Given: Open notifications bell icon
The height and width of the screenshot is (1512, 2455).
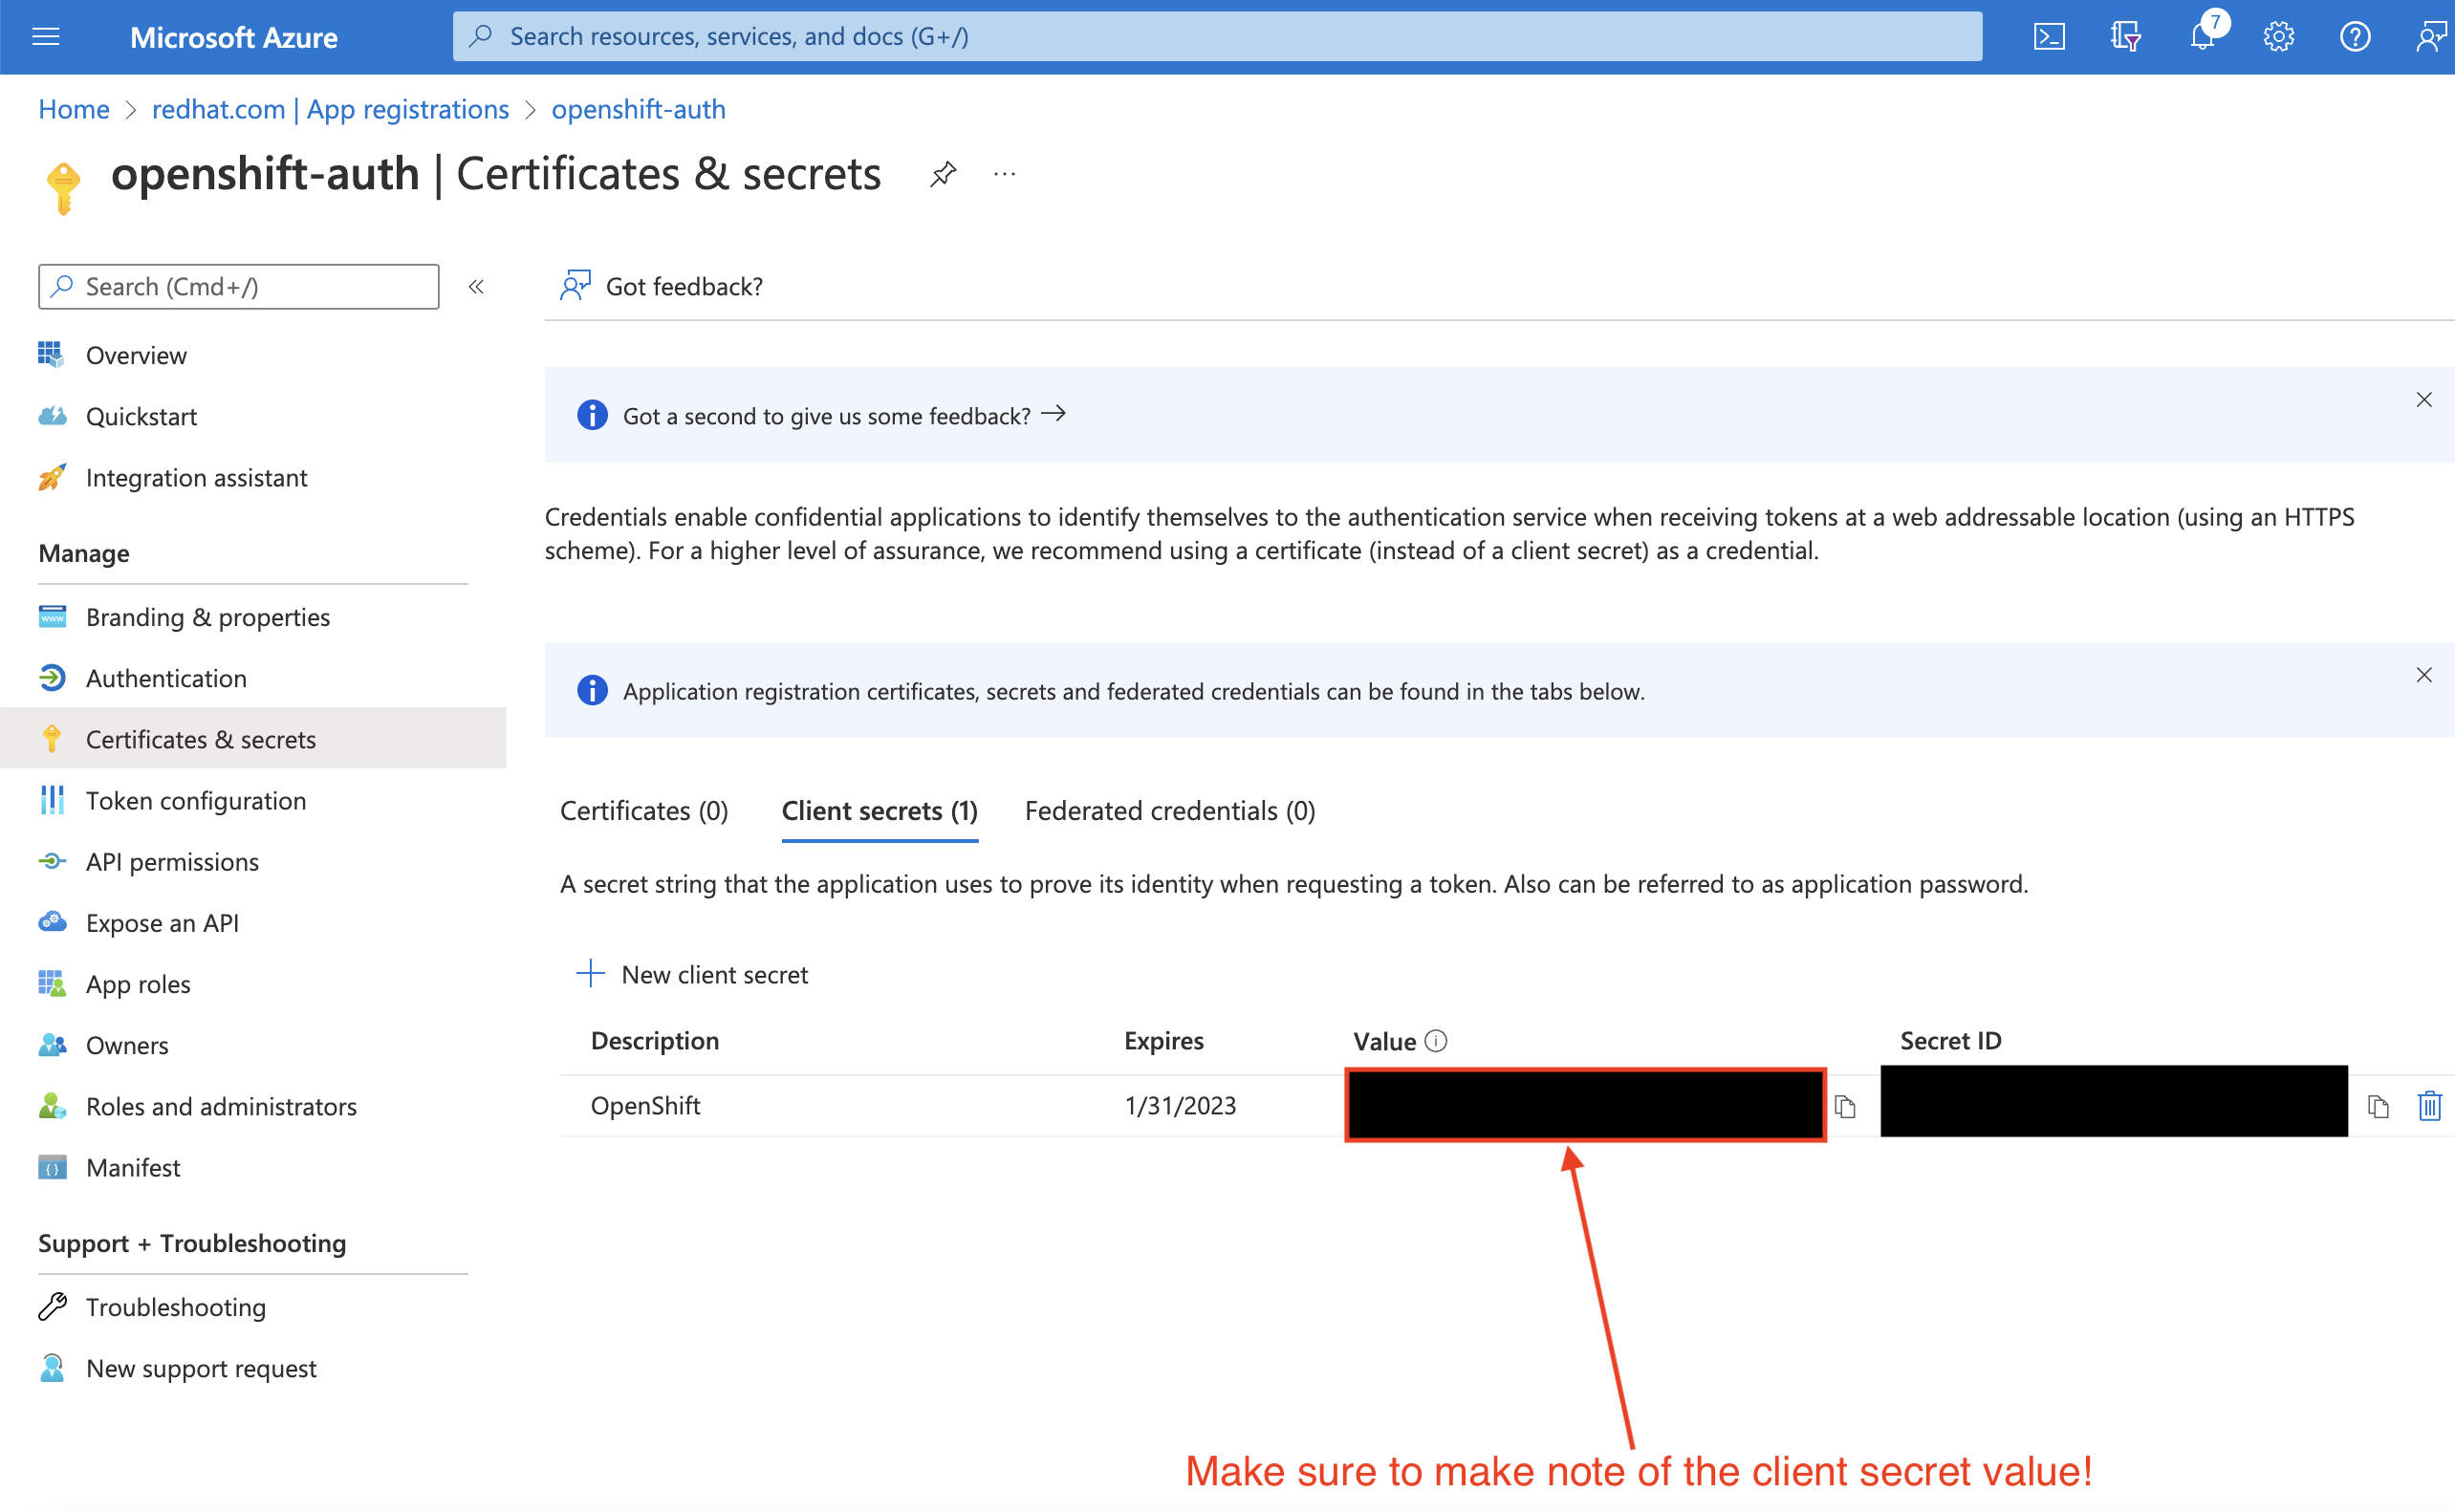Looking at the screenshot, I should click(2201, 37).
